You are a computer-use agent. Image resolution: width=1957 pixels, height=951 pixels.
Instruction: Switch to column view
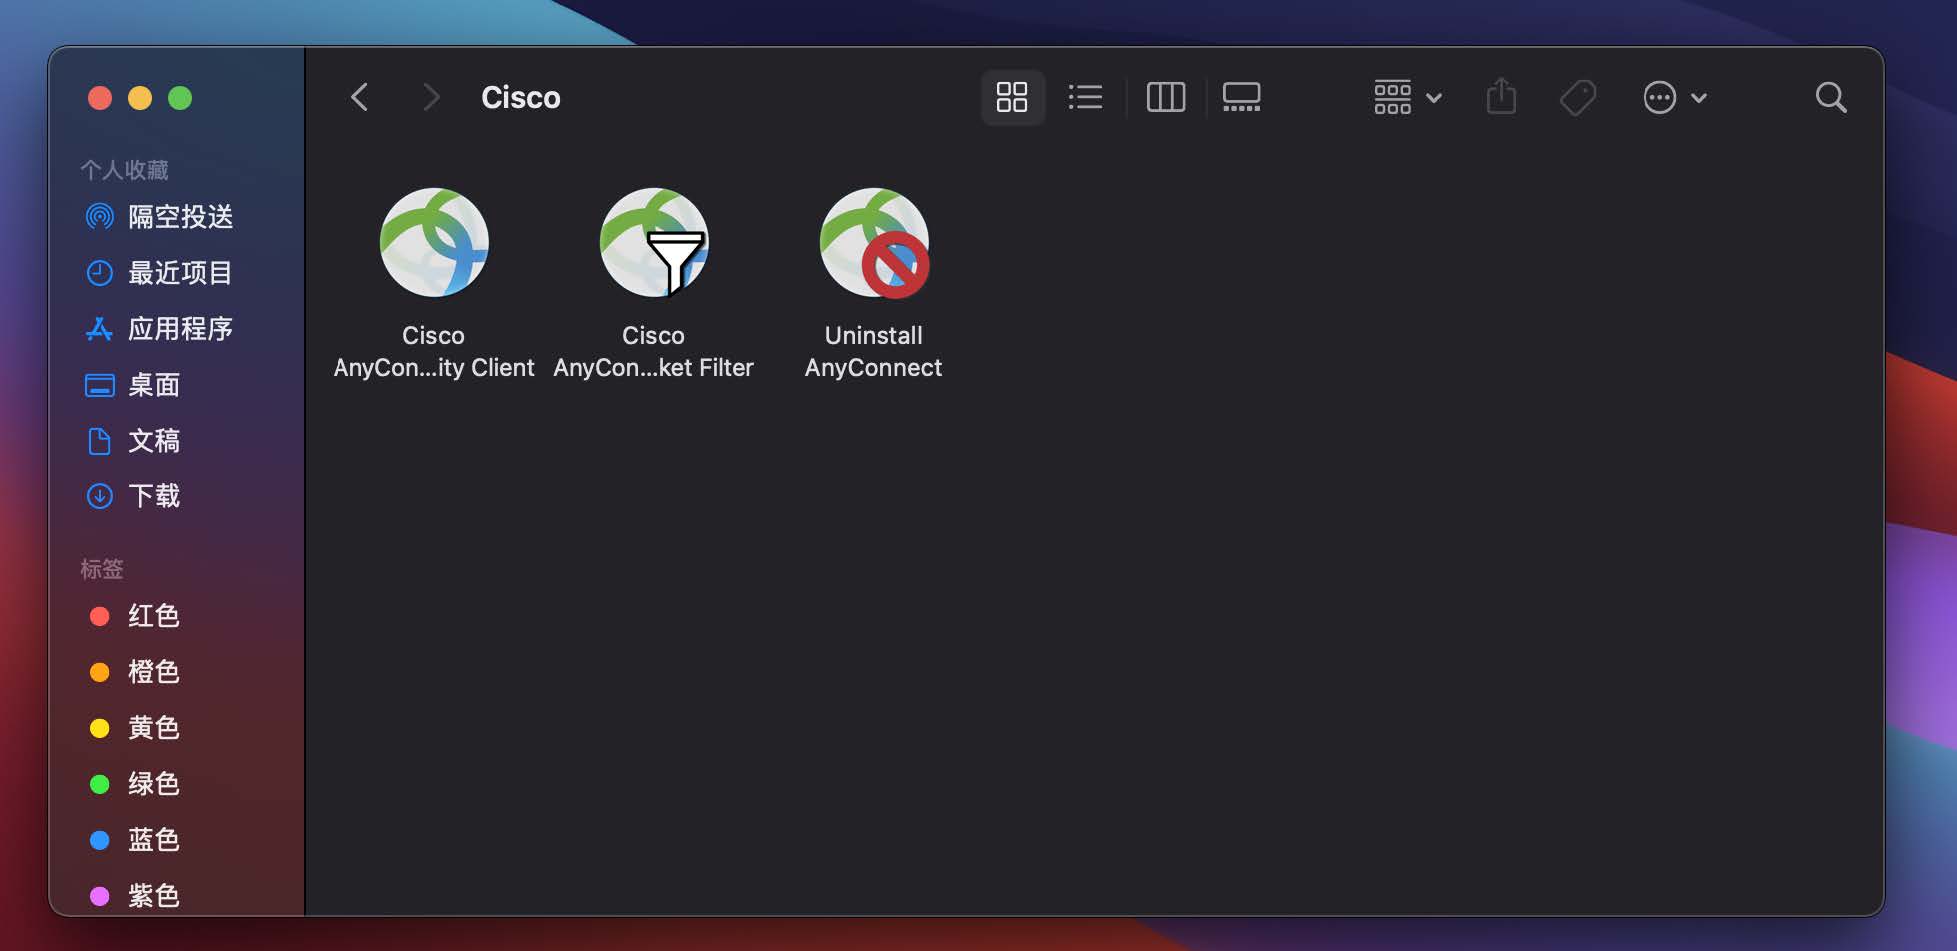pos(1165,97)
